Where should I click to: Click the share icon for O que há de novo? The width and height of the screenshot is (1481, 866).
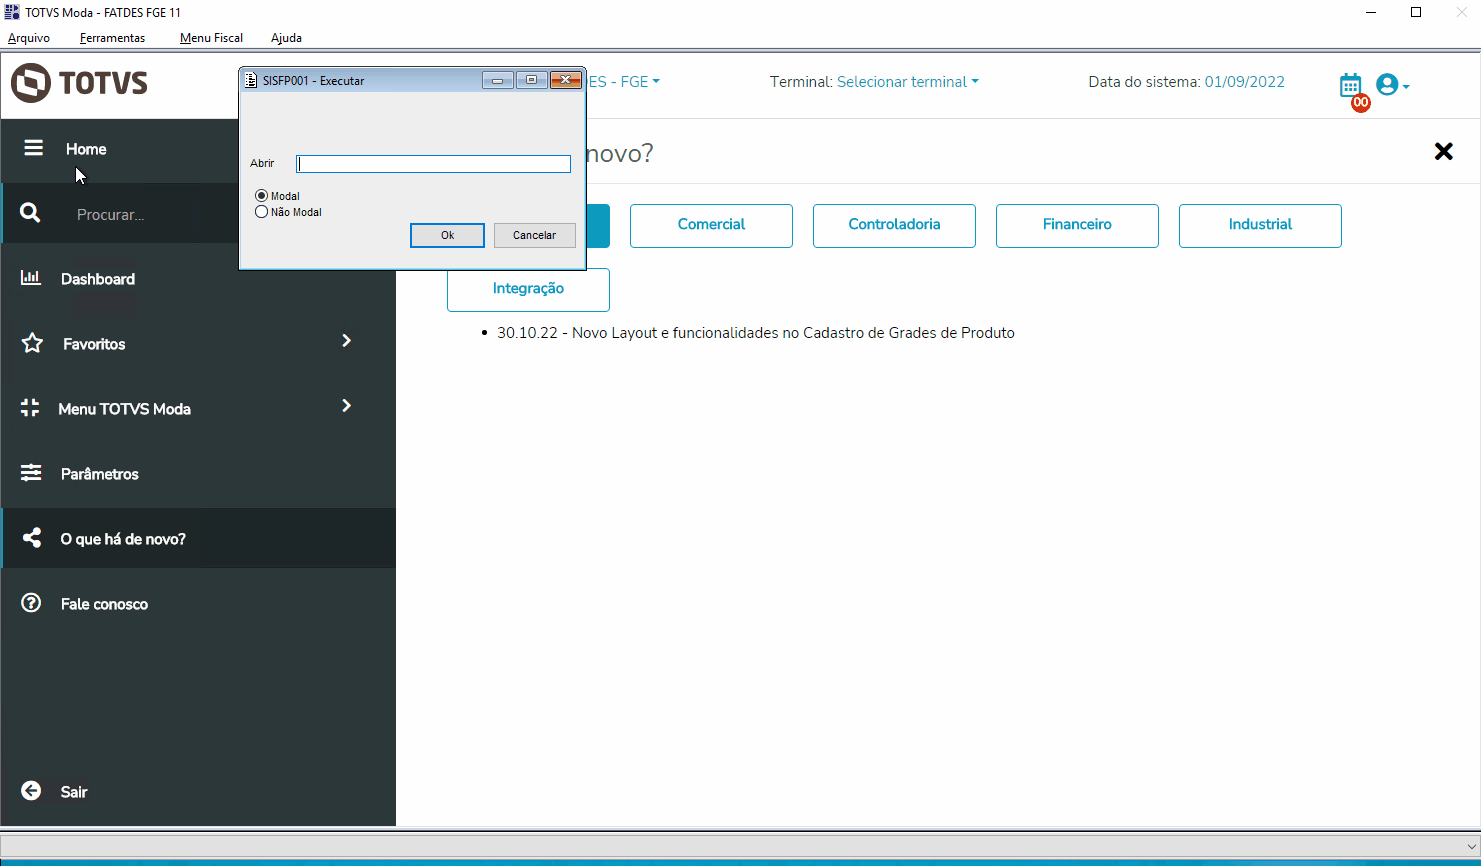[32, 538]
